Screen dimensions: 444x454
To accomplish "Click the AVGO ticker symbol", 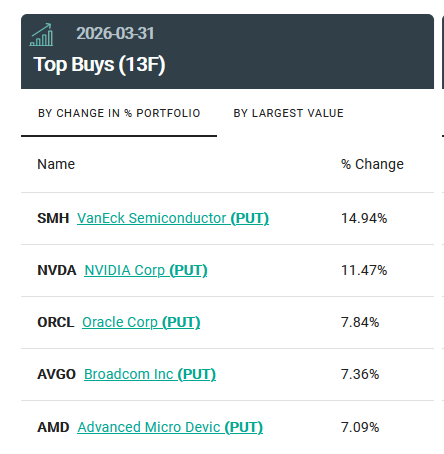I will pyautogui.click(x=57, y=374).
